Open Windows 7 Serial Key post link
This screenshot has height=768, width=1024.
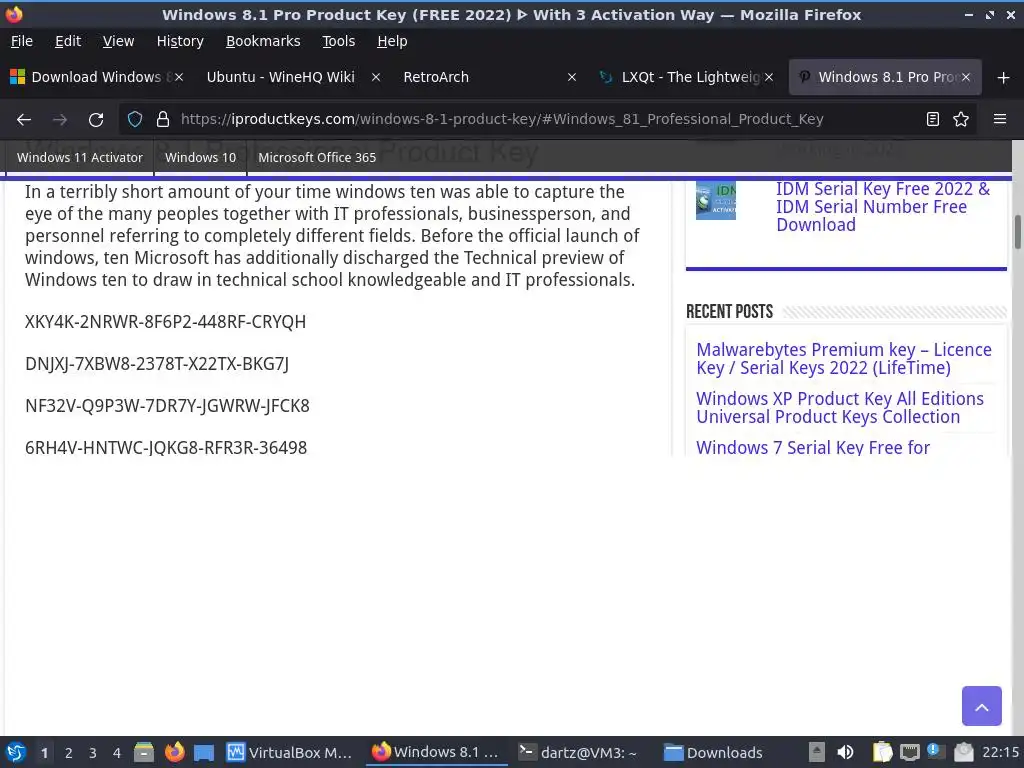point(813,448)
